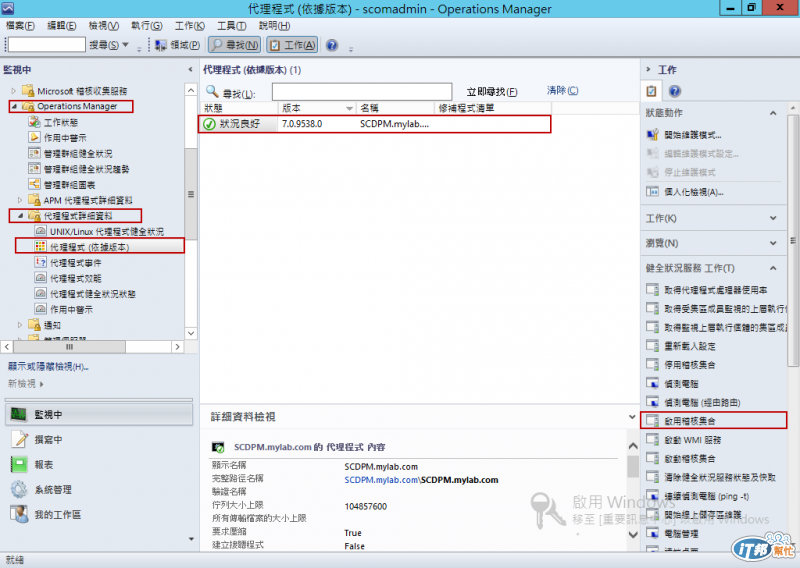Screen dimensions: 800x568
Task: Click the blue help icon in toolbar
Action: [332, 45]
